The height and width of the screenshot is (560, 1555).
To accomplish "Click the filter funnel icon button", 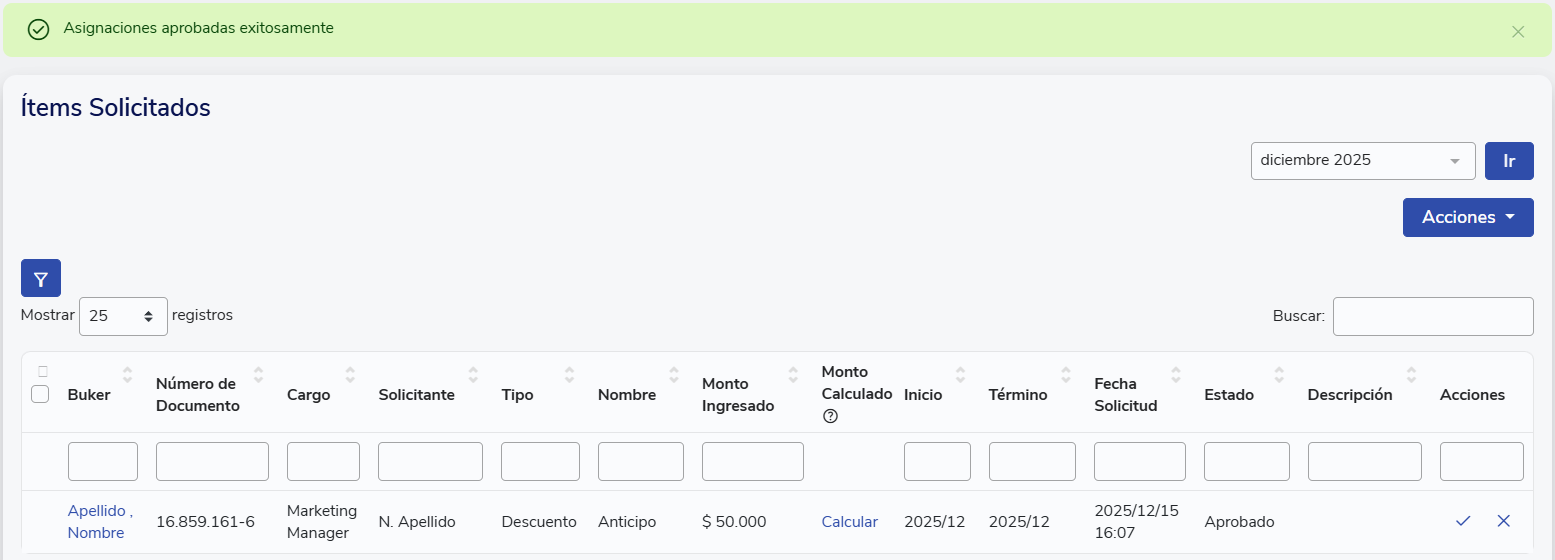I will [41, 278].
